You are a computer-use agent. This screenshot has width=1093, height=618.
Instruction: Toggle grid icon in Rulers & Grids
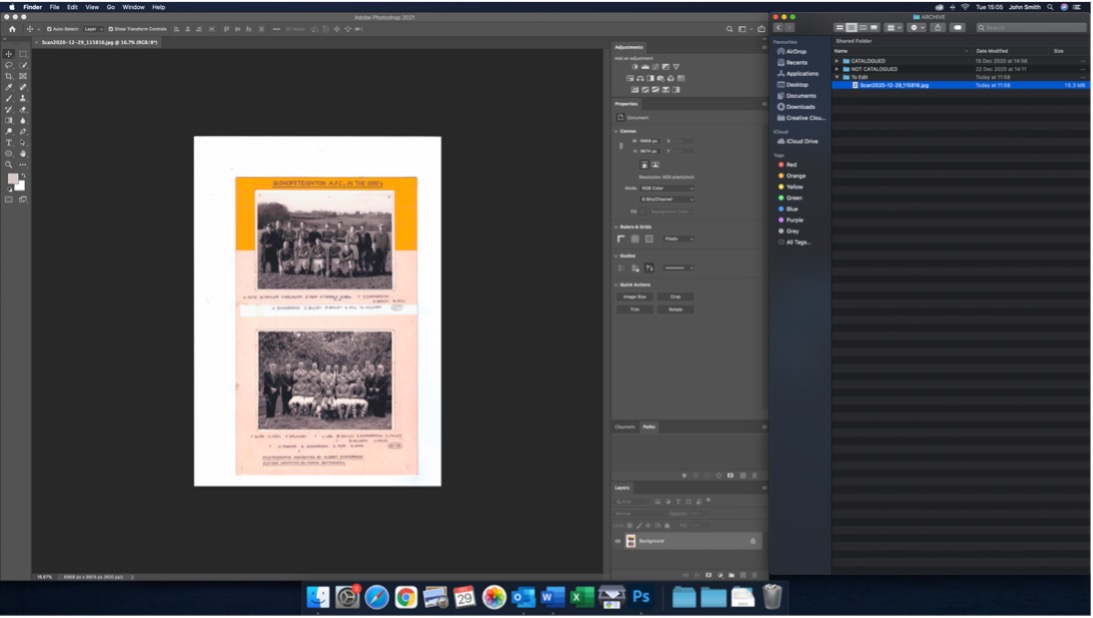point(635,239)
